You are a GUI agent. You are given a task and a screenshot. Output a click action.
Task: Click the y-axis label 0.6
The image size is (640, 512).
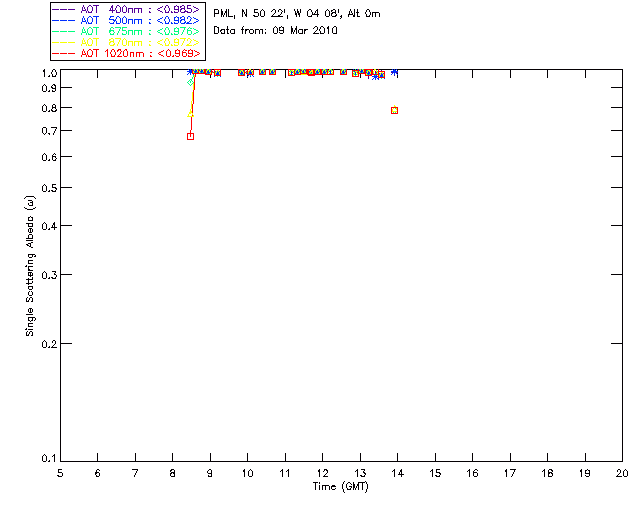click(x=49, y=157)
